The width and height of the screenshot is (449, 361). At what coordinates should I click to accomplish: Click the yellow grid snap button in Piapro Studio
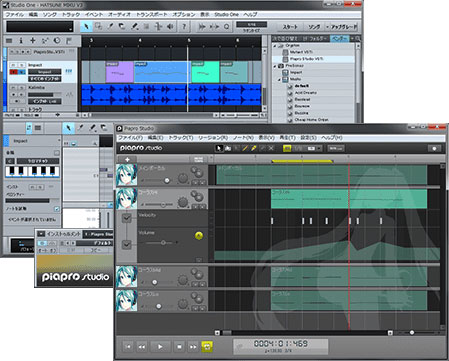287,148
